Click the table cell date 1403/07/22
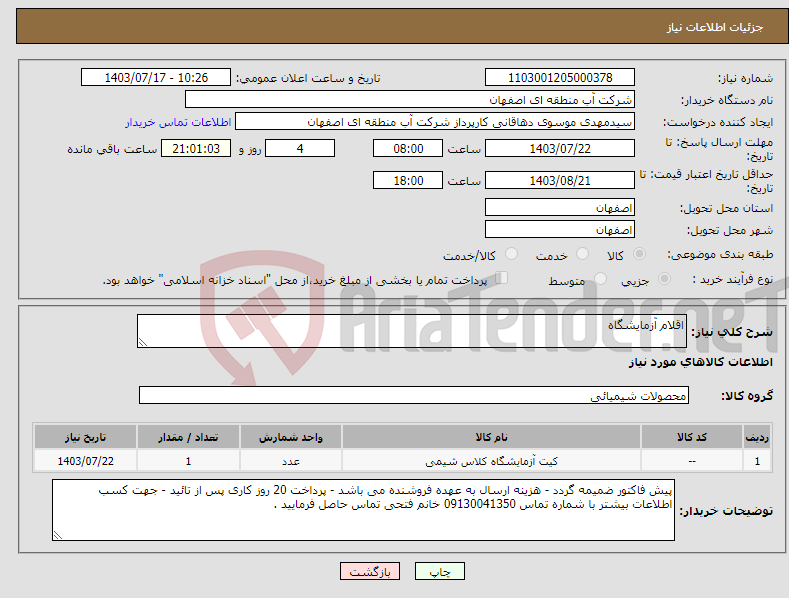Image resolution: width=789 pixels, height=598 pixels. [85, 461]
